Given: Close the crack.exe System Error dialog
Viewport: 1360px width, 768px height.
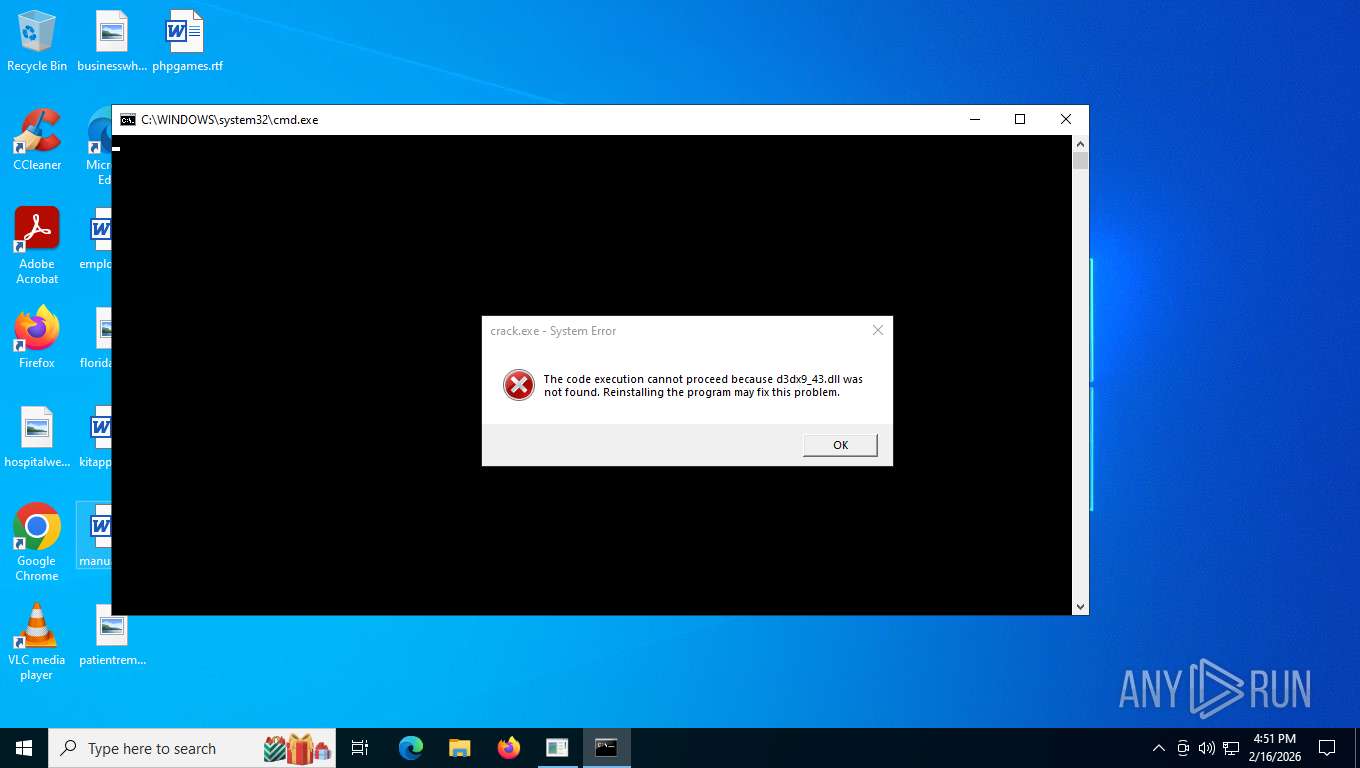Looking at the screenshot, I should (x=878, y=330).
